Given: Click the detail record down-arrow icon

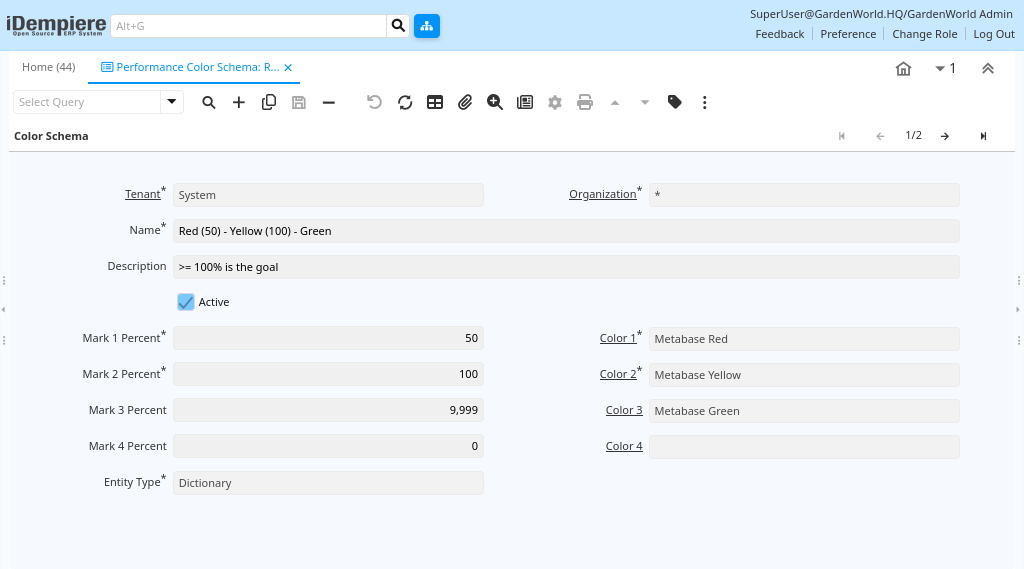Looking at the screenshot, I should [x=645, y=103].
